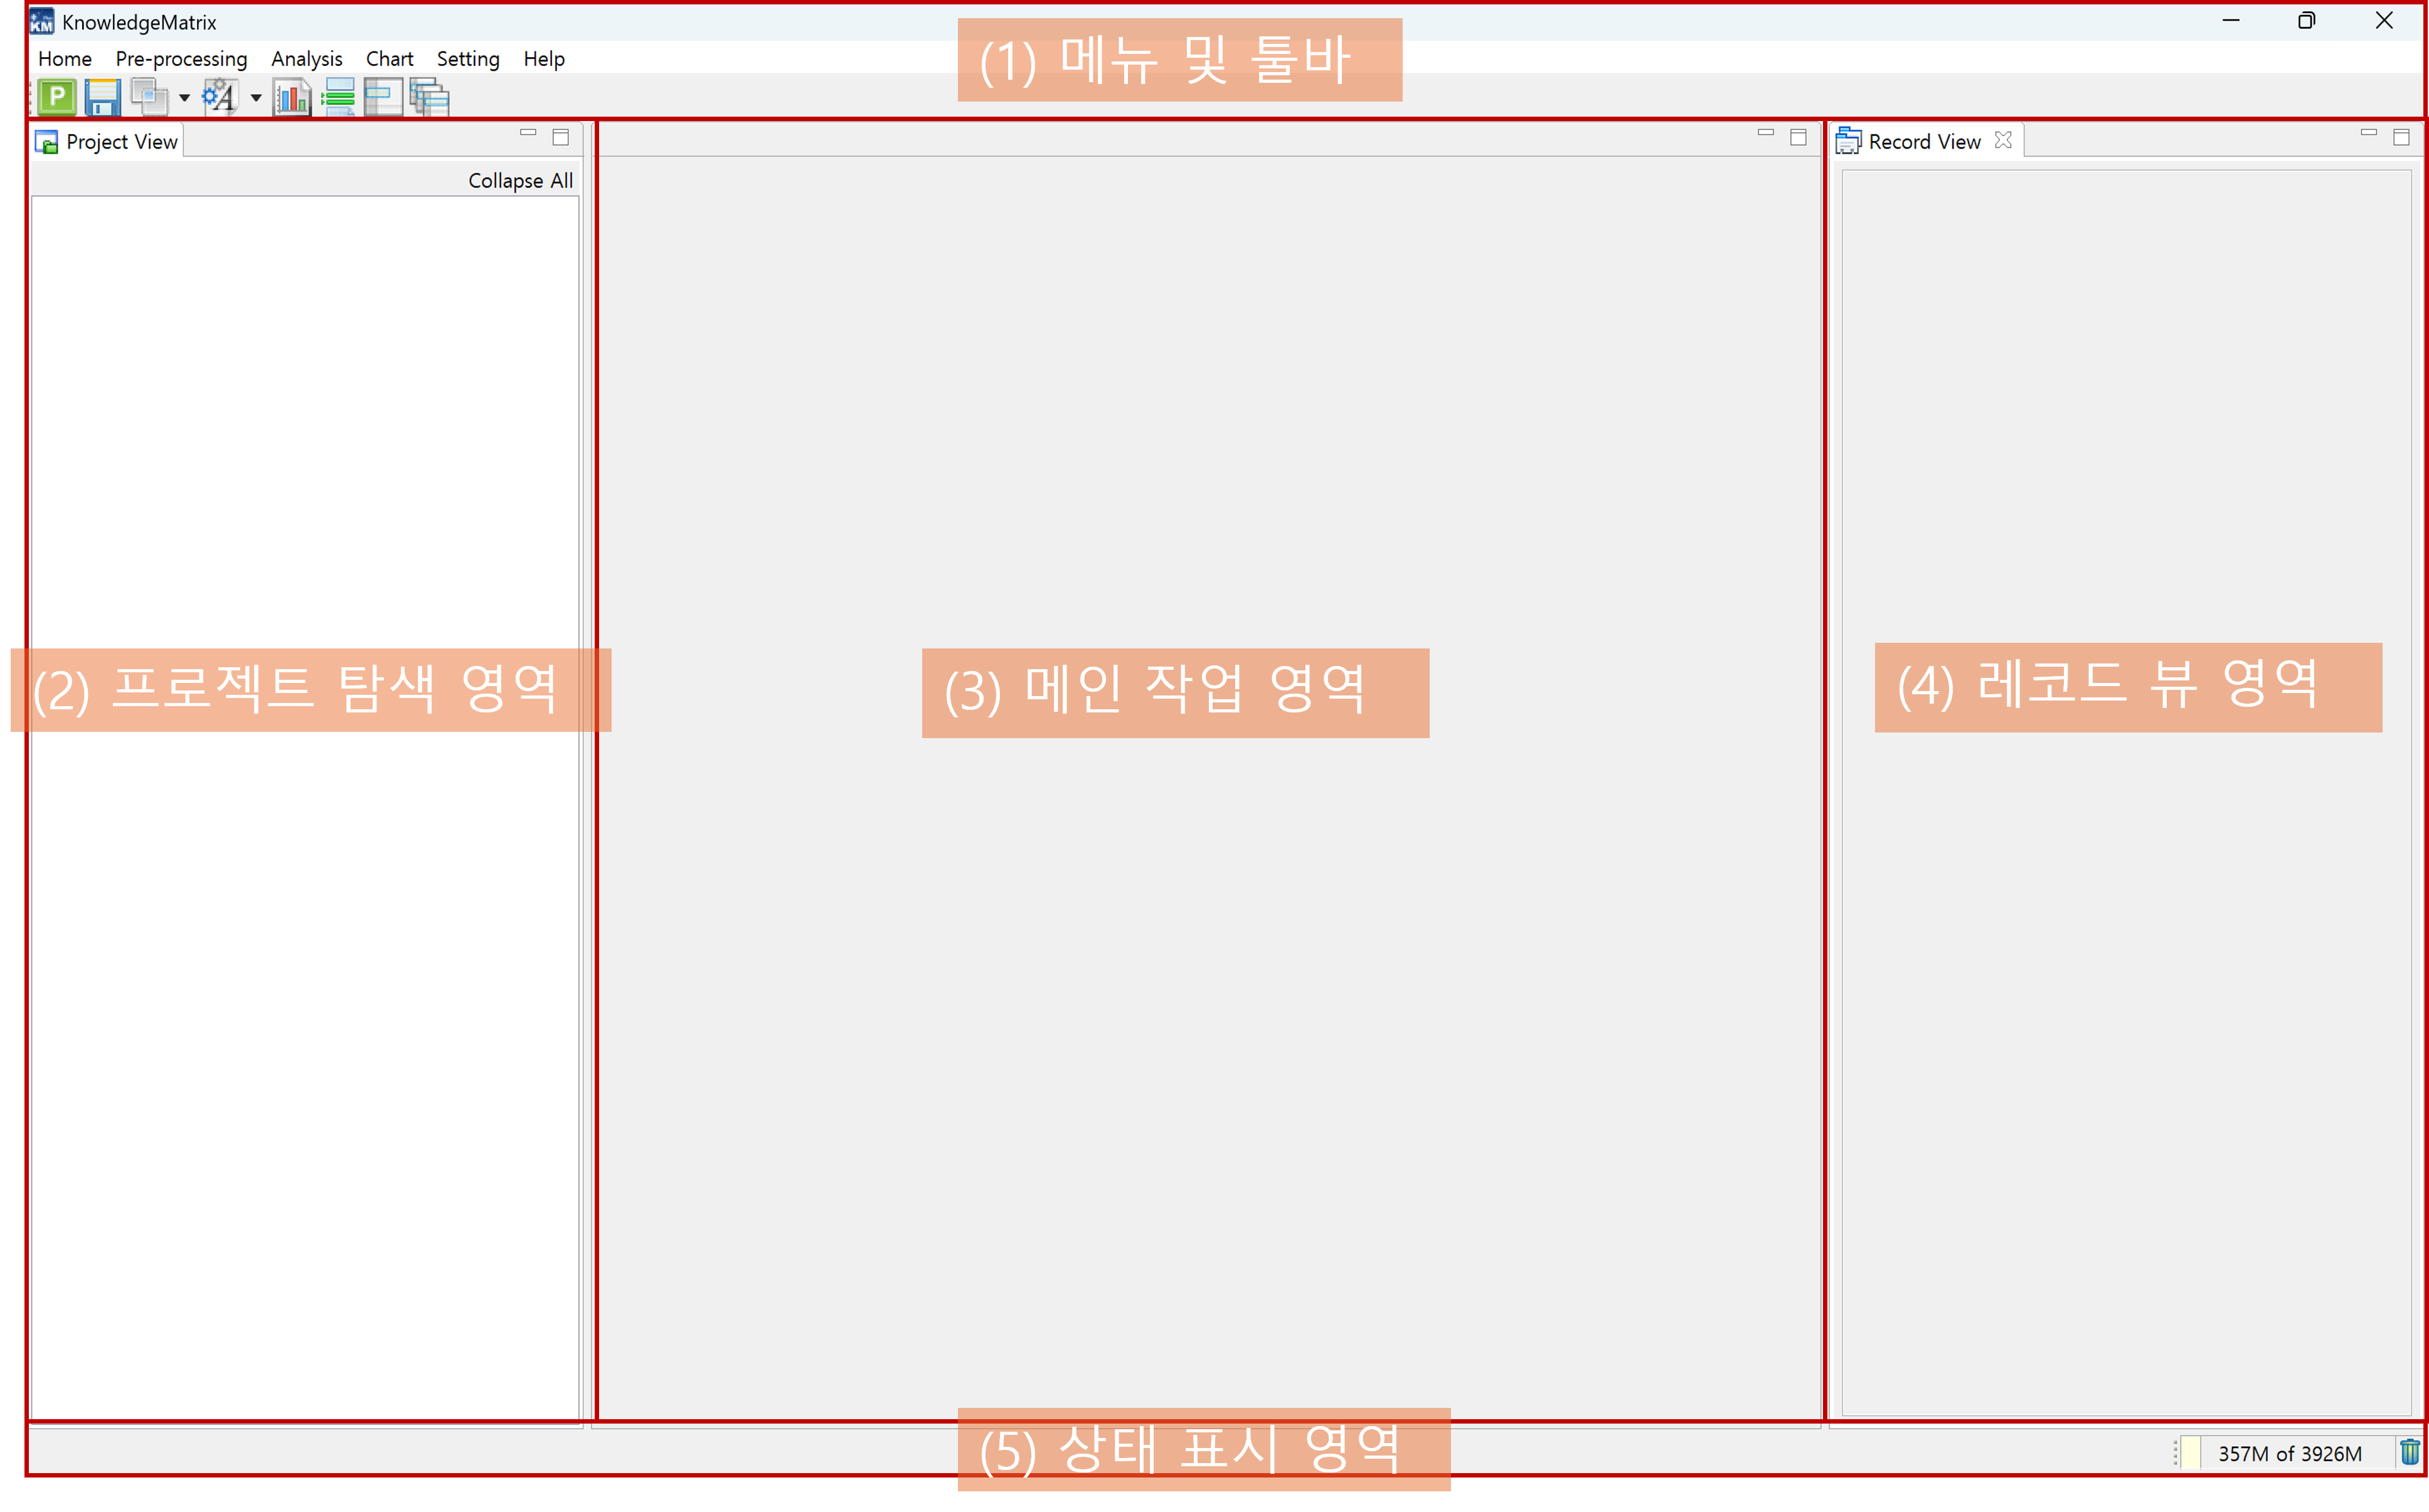Click the single table window layout icon
This screenshot has width=2429, height=1512.
[382, 97]
